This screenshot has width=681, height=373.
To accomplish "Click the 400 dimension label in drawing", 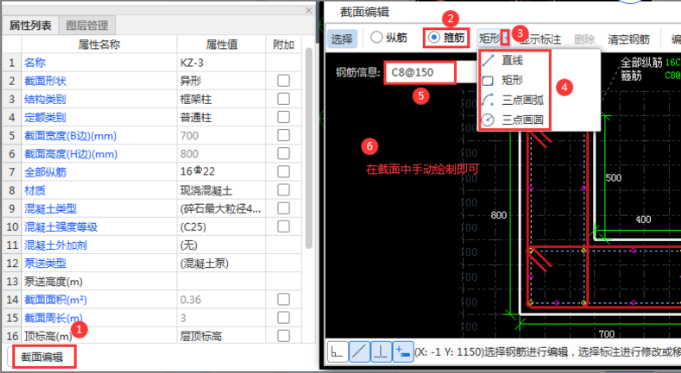I will point(643,220).
